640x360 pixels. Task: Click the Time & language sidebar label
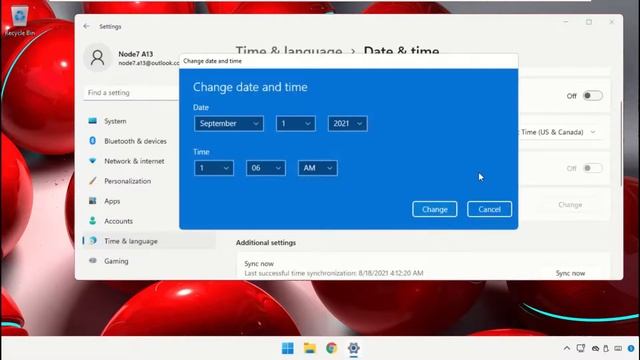click(131, 241)
